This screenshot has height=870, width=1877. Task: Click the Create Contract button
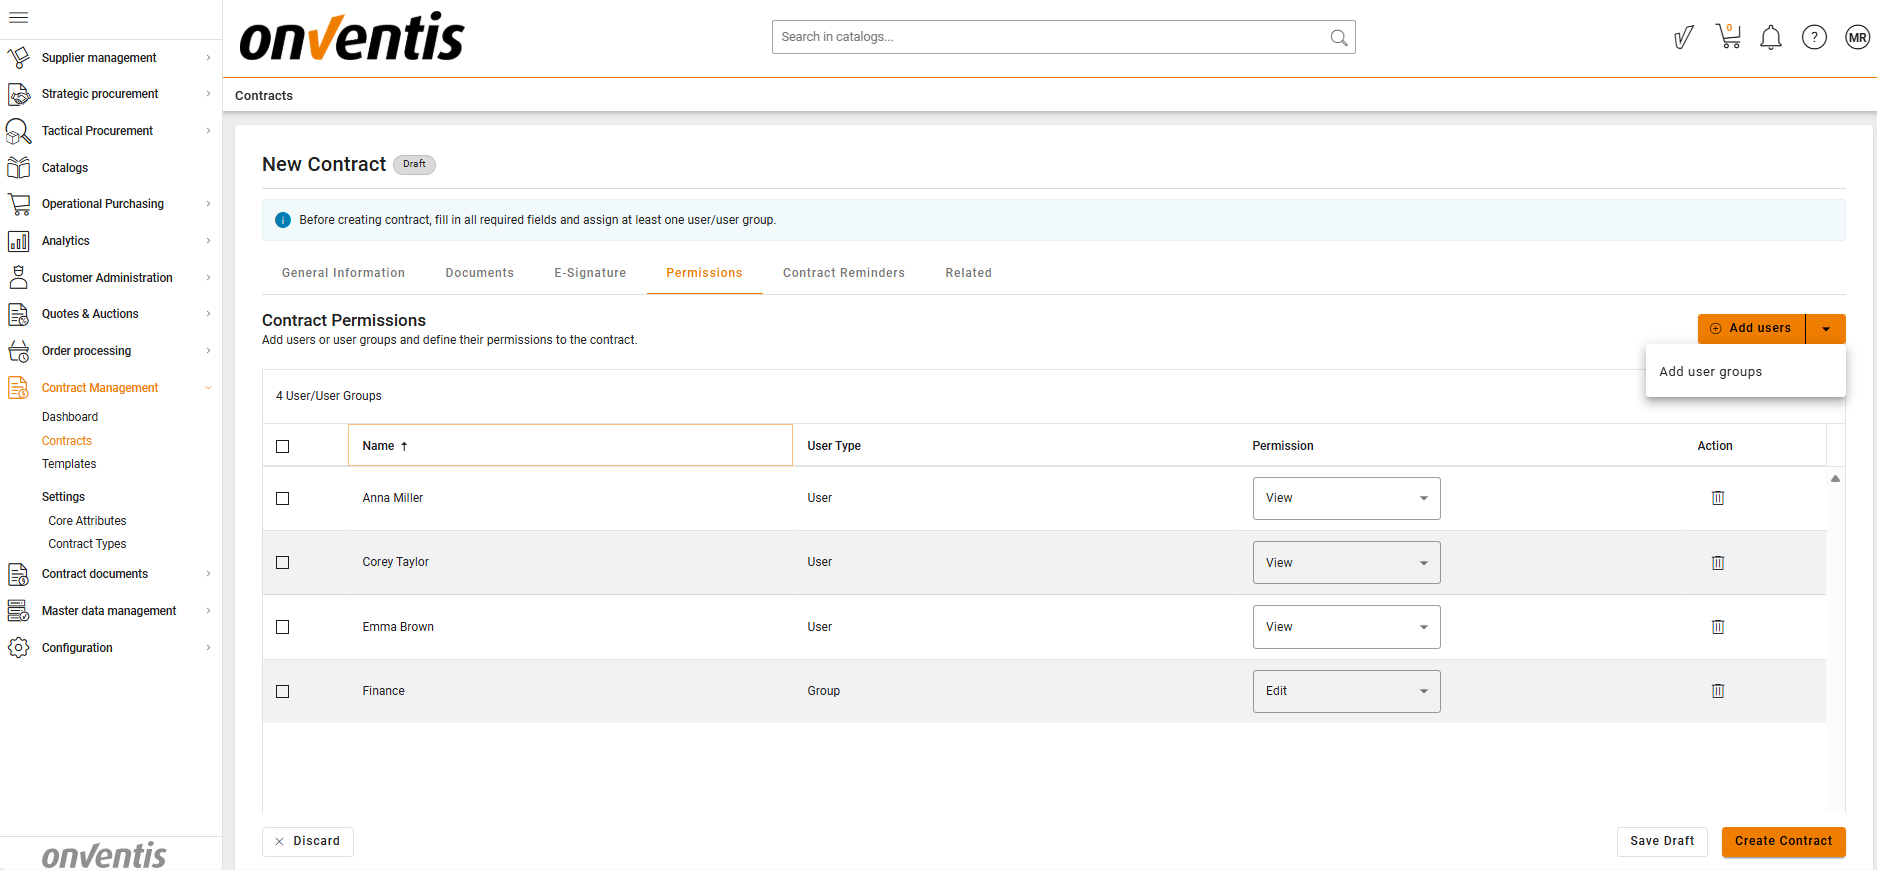1782,841
